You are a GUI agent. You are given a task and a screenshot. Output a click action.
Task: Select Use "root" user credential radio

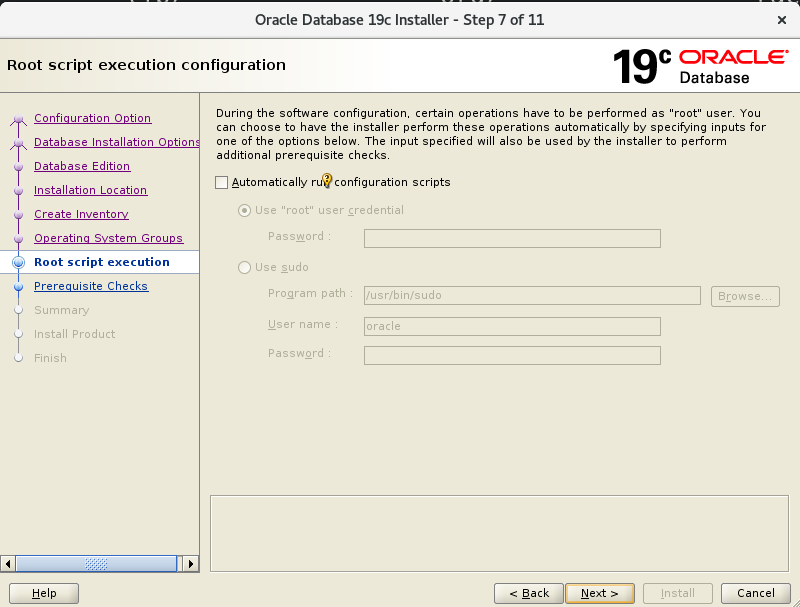click(244, 210)
